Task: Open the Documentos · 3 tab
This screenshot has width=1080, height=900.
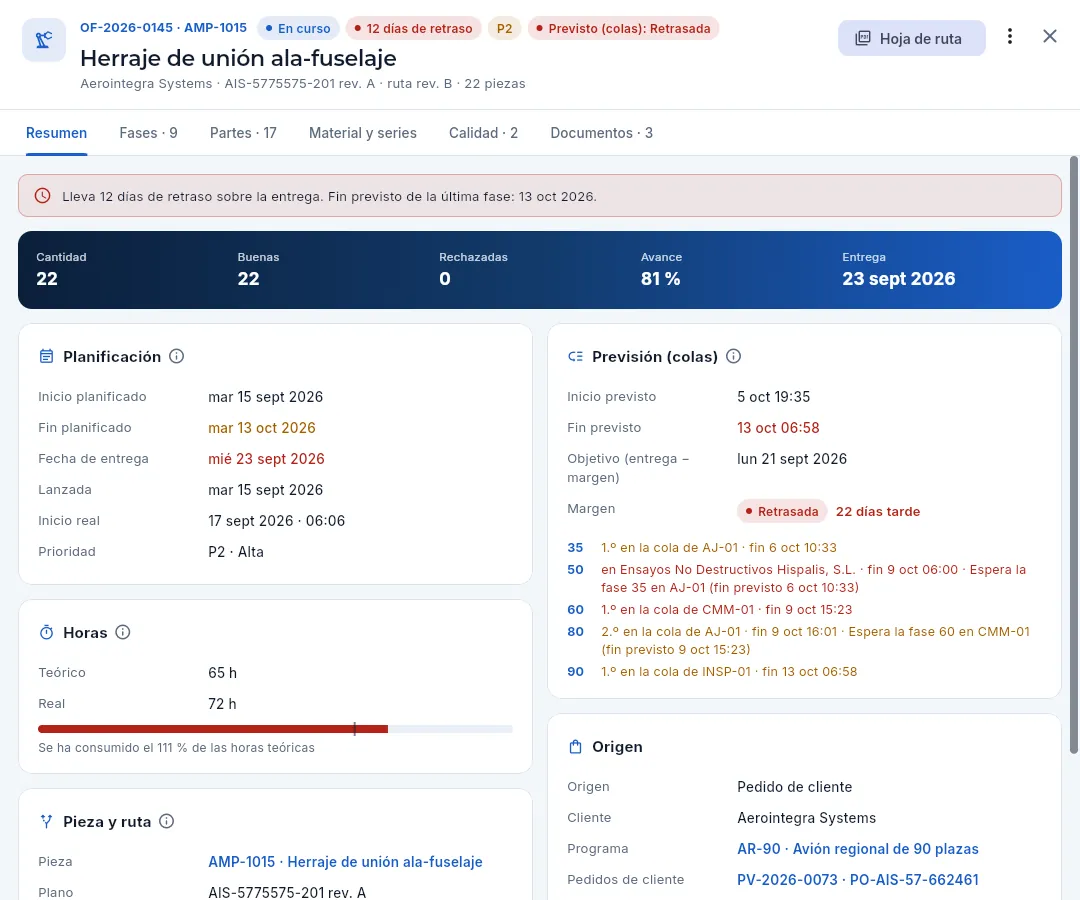Action: pos(601,133)
